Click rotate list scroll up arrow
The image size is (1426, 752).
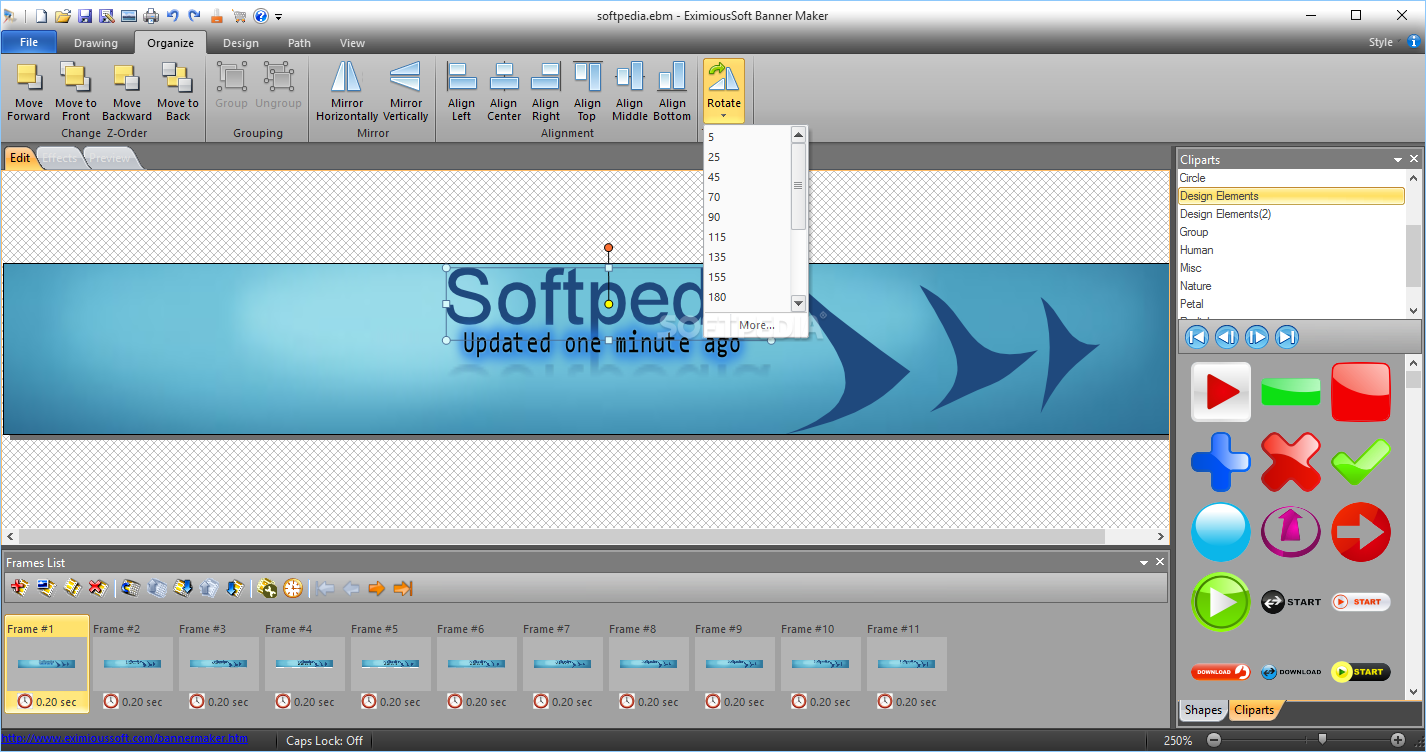coord(798,135)
